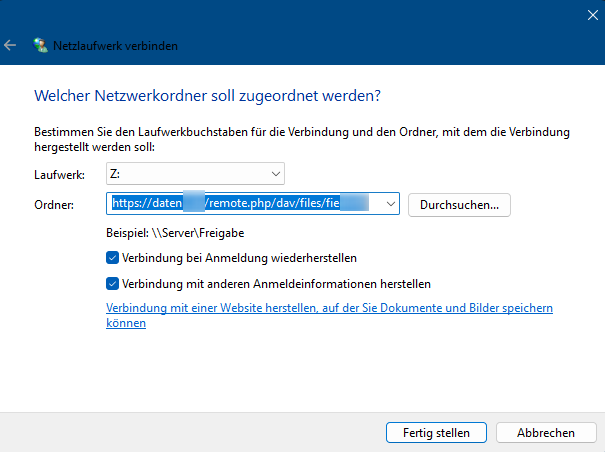Click the heading 'Welcher Netzwerkordner soll zugeordnet werden?'

click(209, 96)
